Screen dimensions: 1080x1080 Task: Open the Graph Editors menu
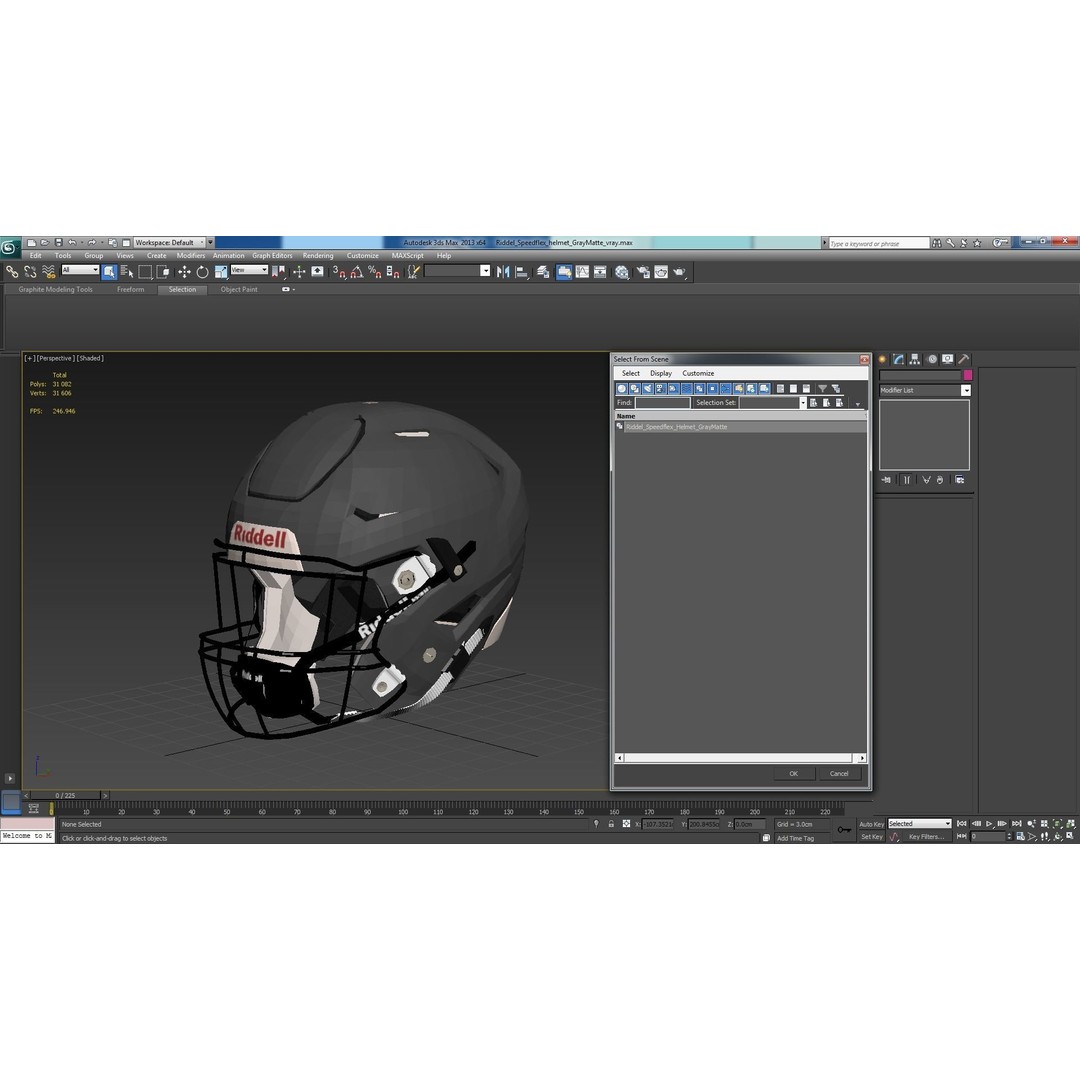point(272,256)
